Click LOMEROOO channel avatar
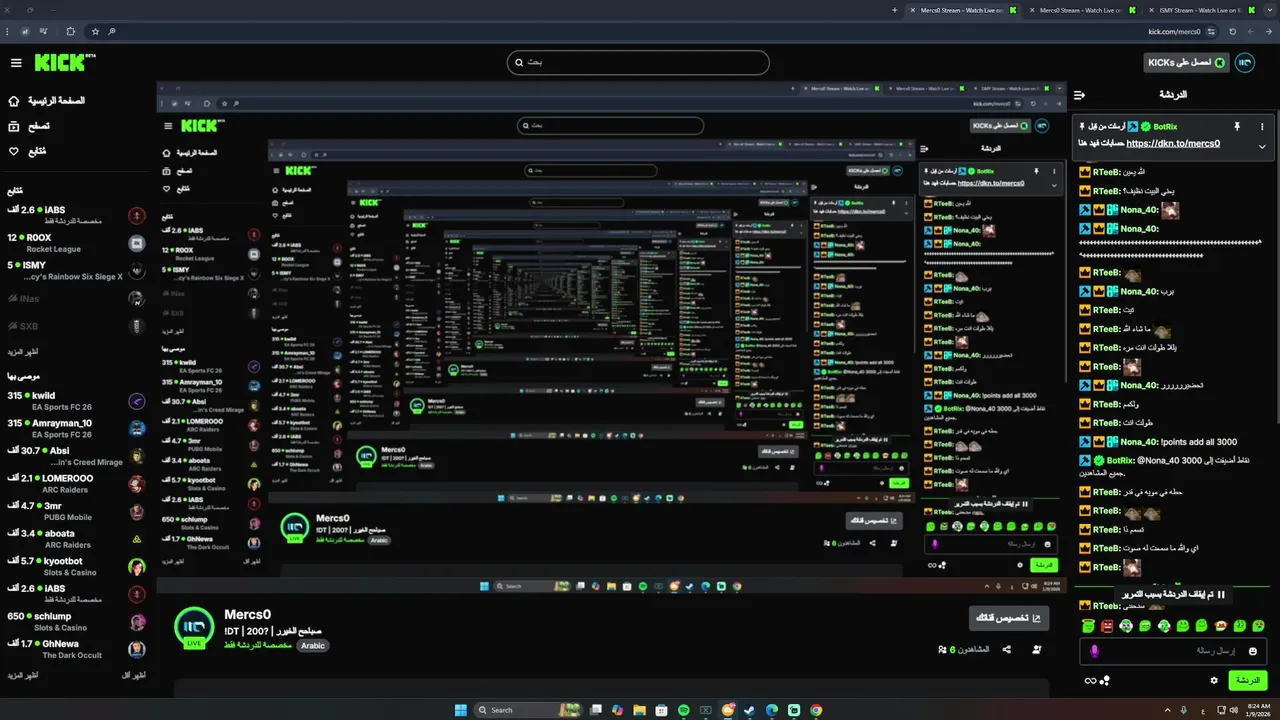The width and height of the screenshot is (1280, 720). tap(137, 484)
